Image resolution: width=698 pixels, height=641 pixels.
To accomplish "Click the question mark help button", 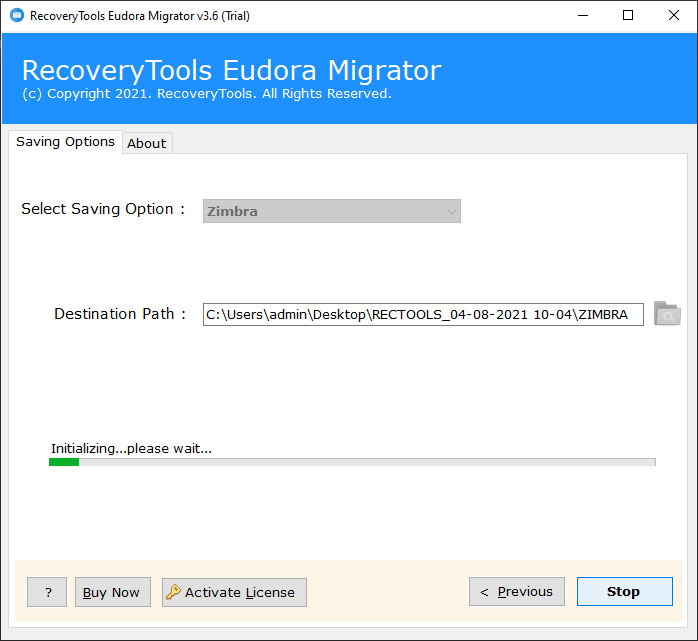I will [47, 592].
